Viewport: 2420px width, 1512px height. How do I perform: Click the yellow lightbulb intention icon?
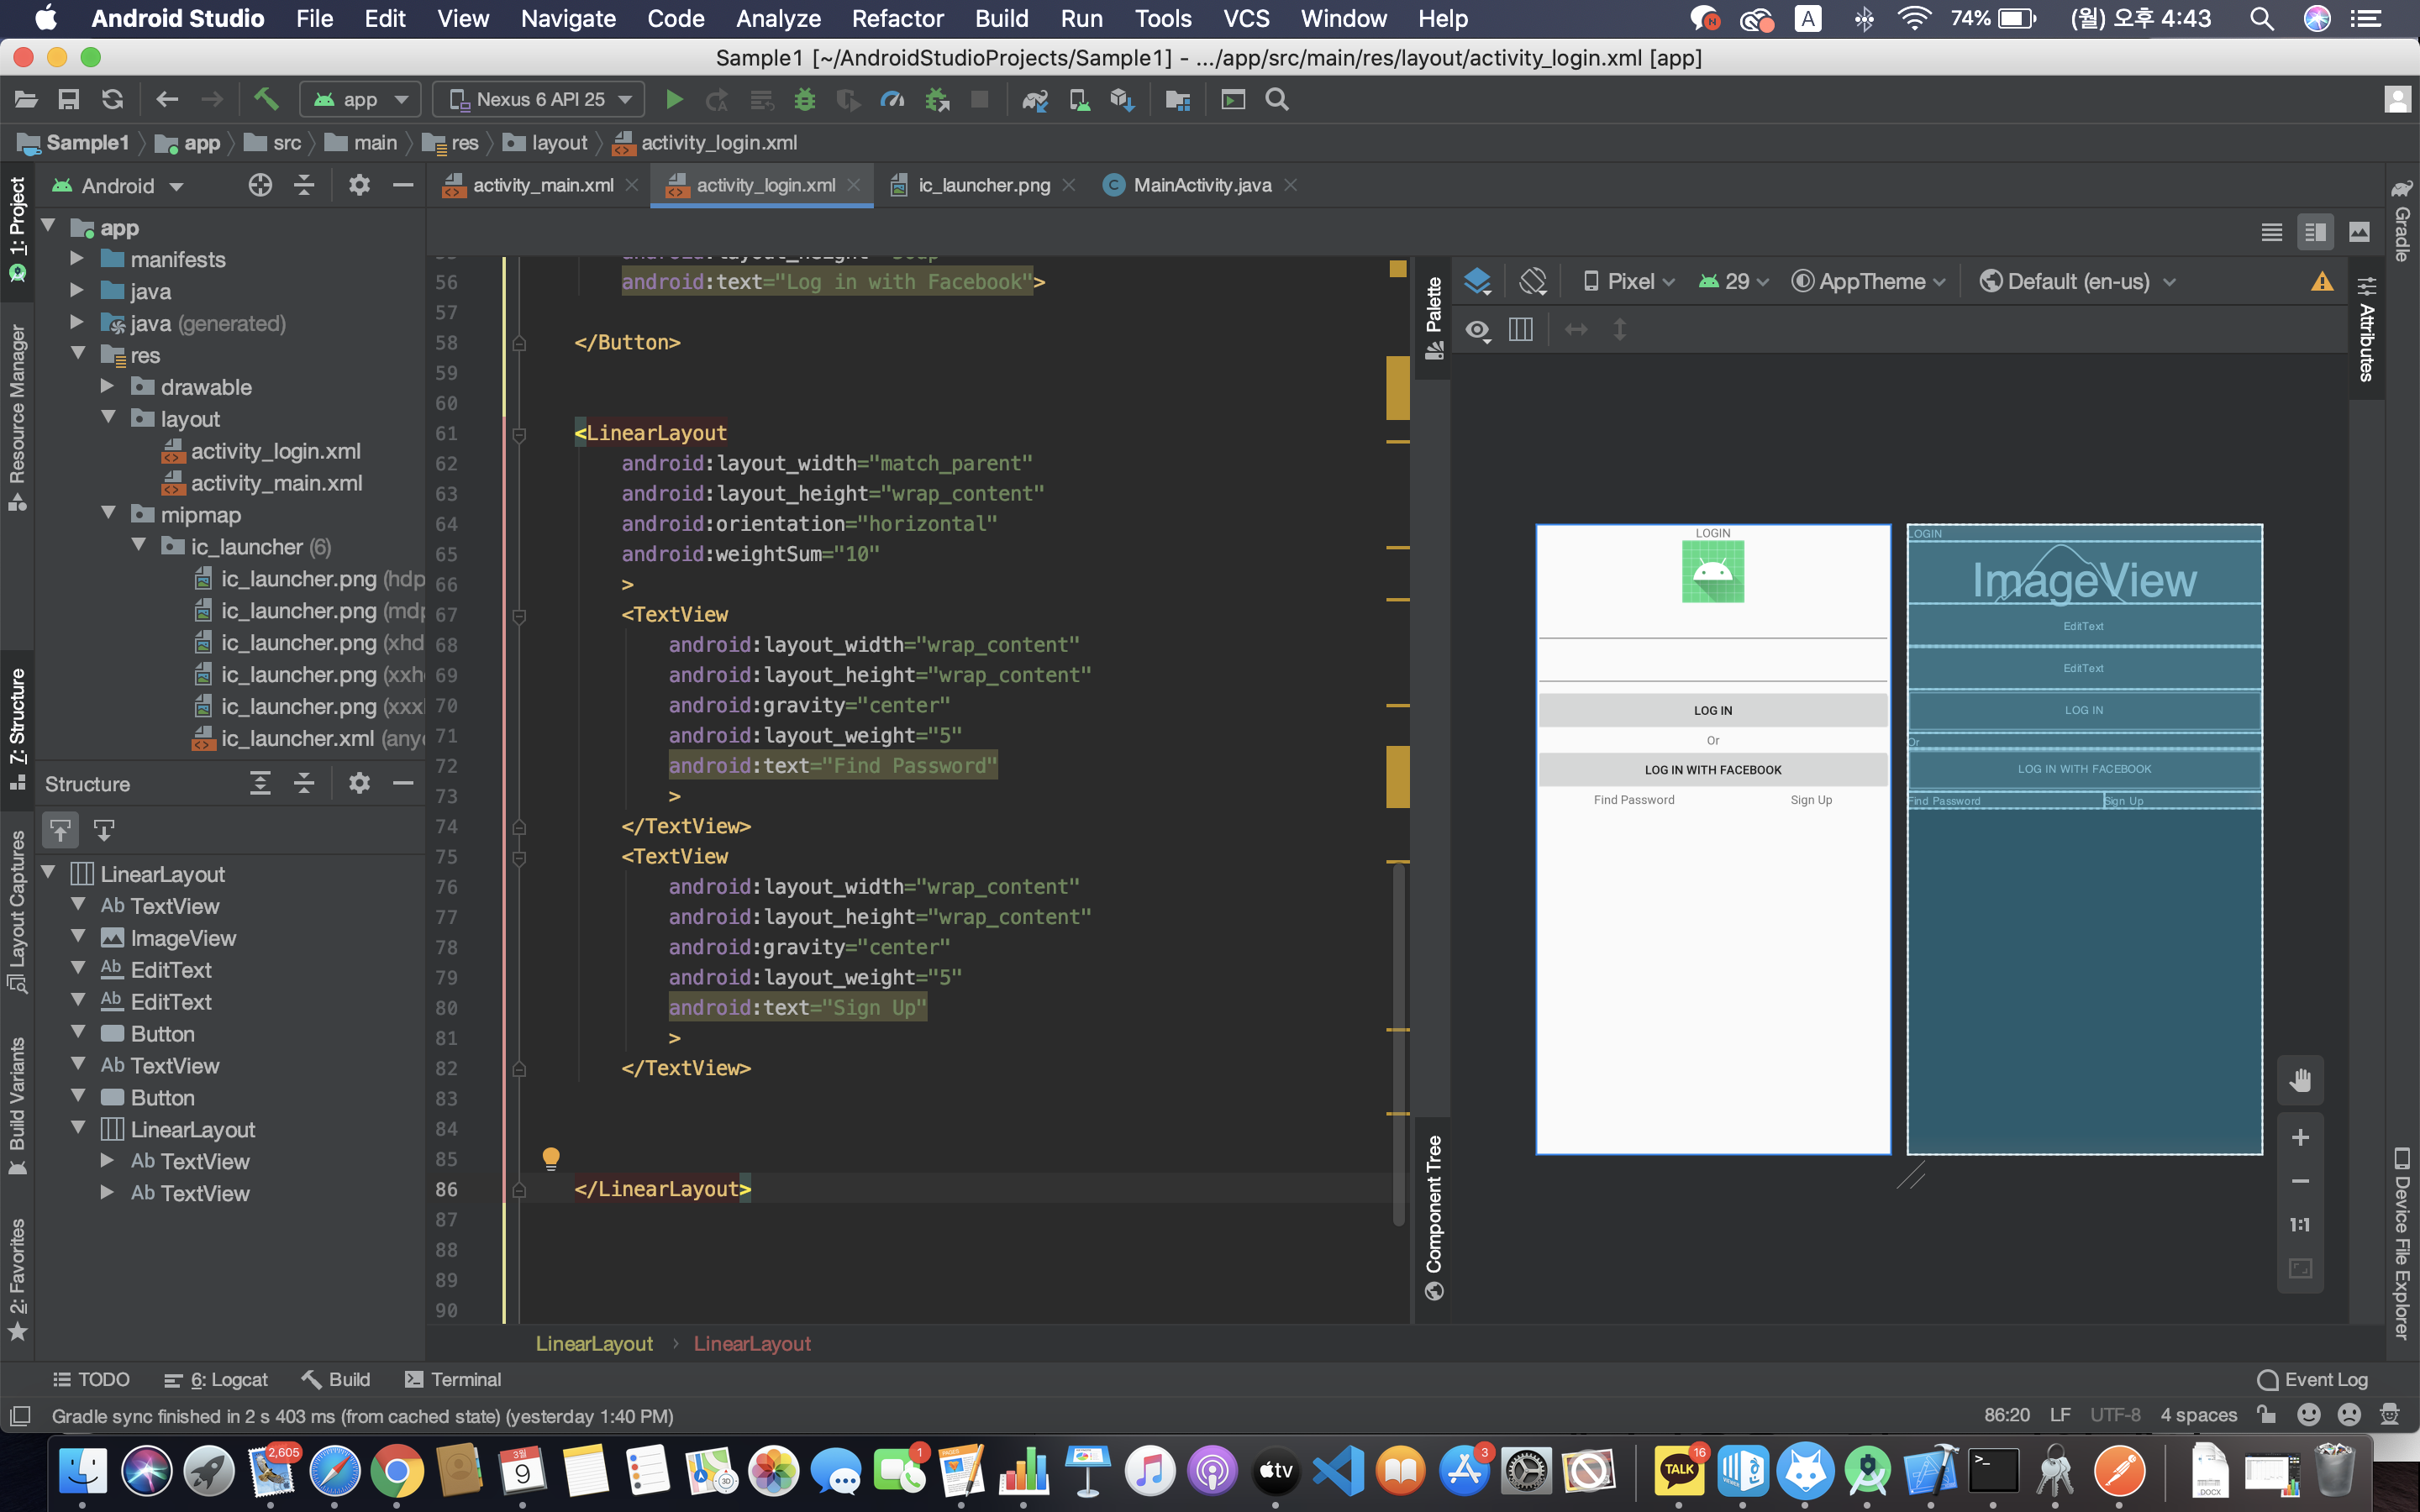(550, 1158)
